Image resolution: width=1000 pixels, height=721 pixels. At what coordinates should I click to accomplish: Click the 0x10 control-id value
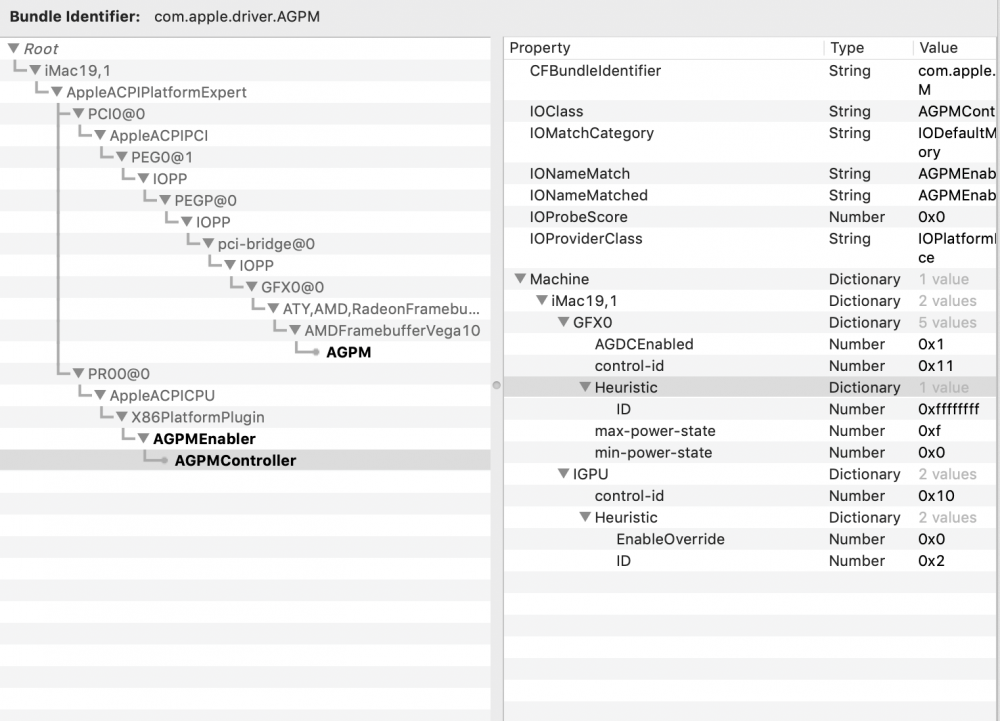pyautogui.click(x=936, y=495)
